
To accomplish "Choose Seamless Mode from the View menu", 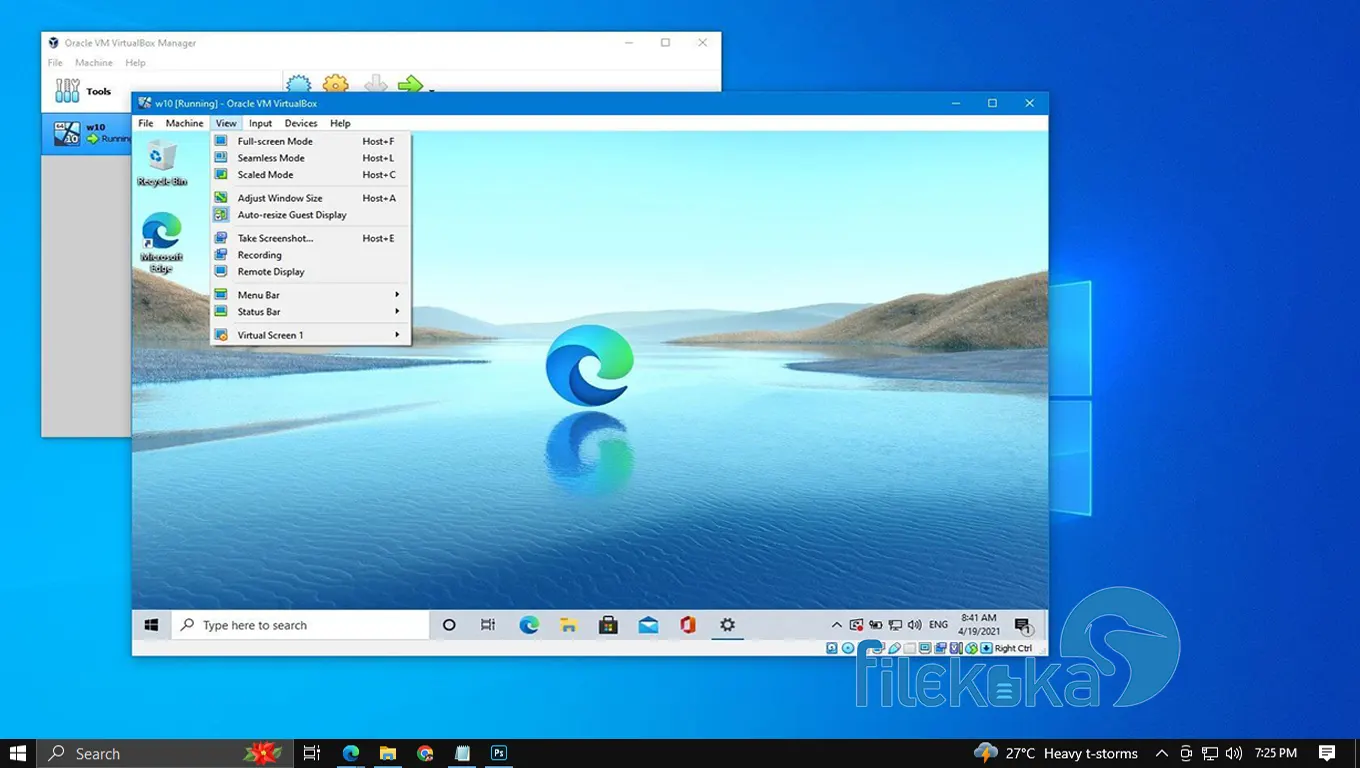I will tap(310, 158).
